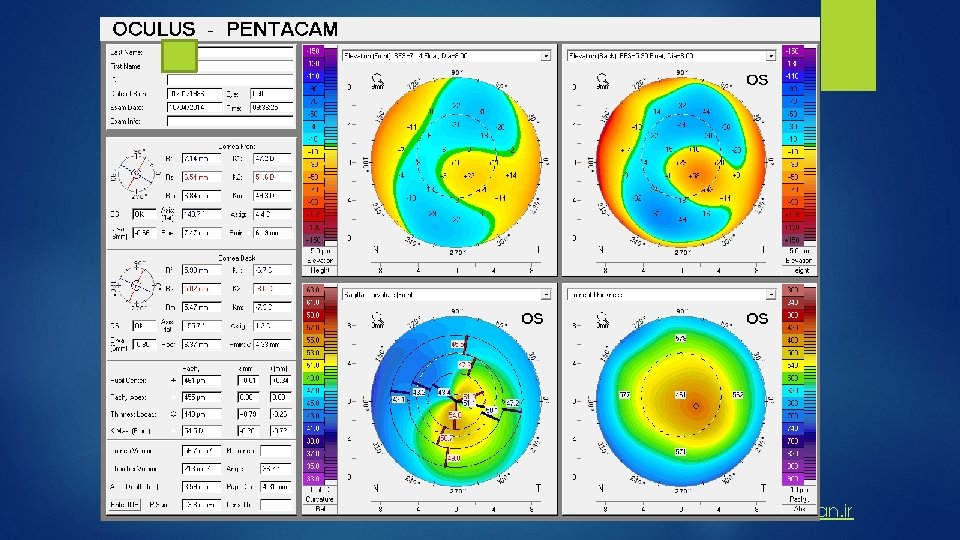
Task: Click the red Cornea Back K2 value
Action: [272, 288]
